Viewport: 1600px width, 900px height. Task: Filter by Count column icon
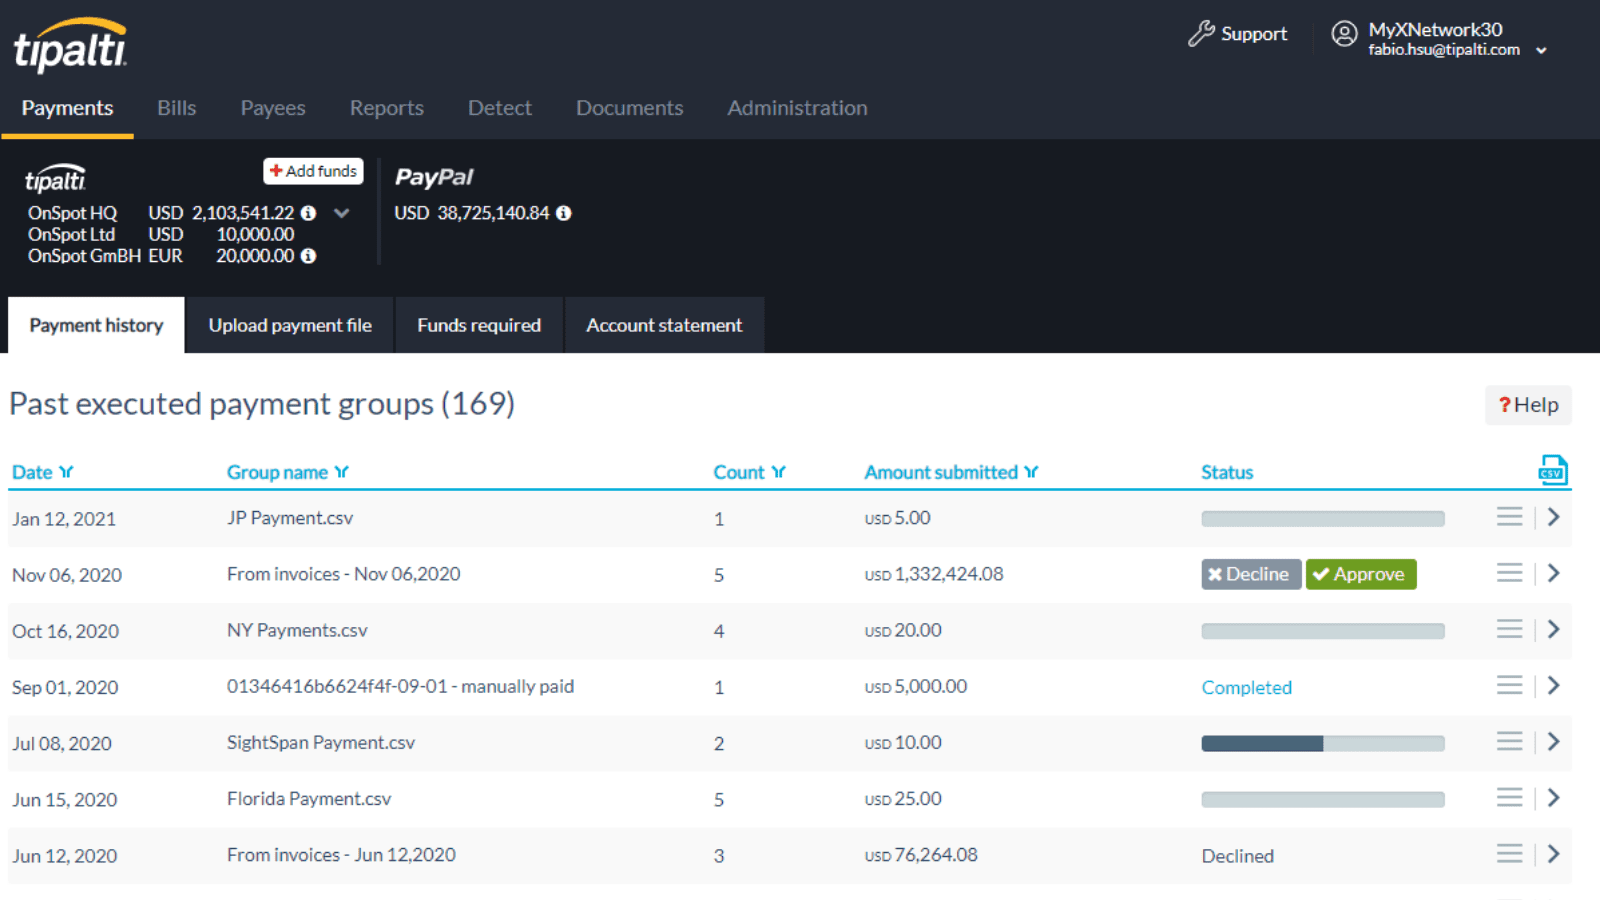[x=778, y=472]
